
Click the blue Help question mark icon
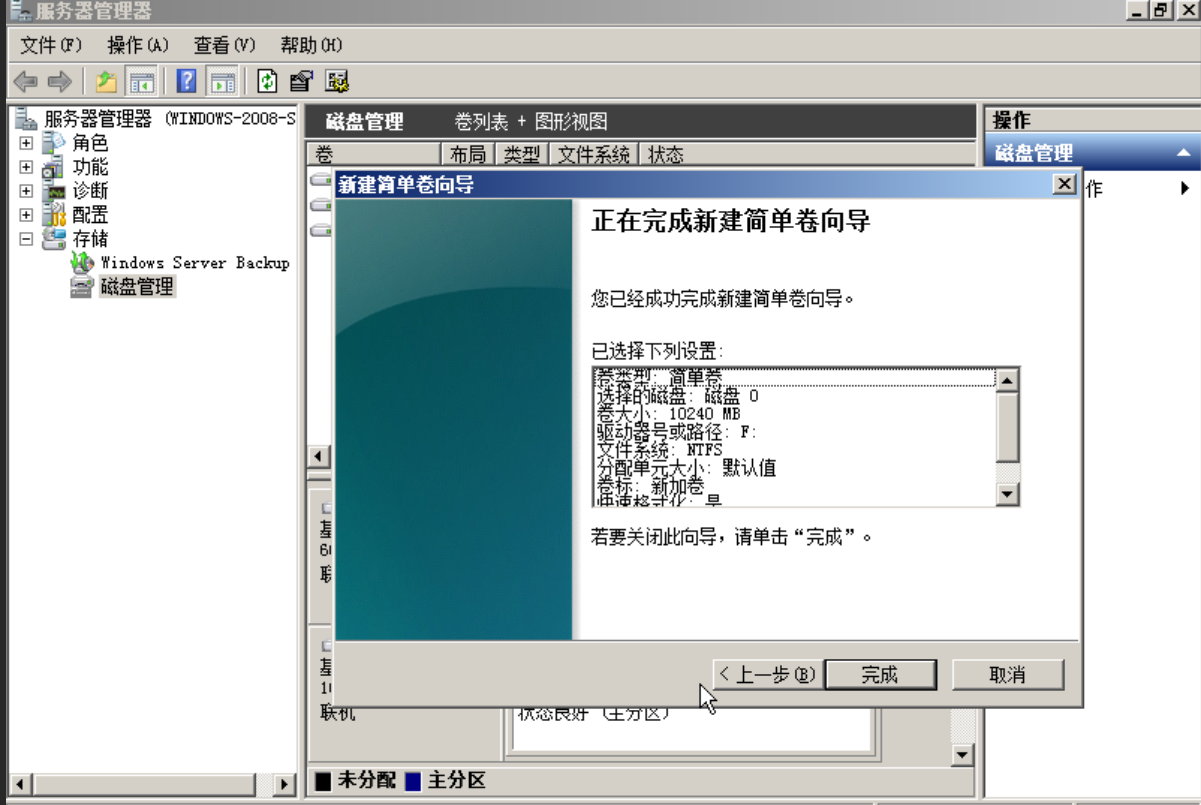point(186,82)
